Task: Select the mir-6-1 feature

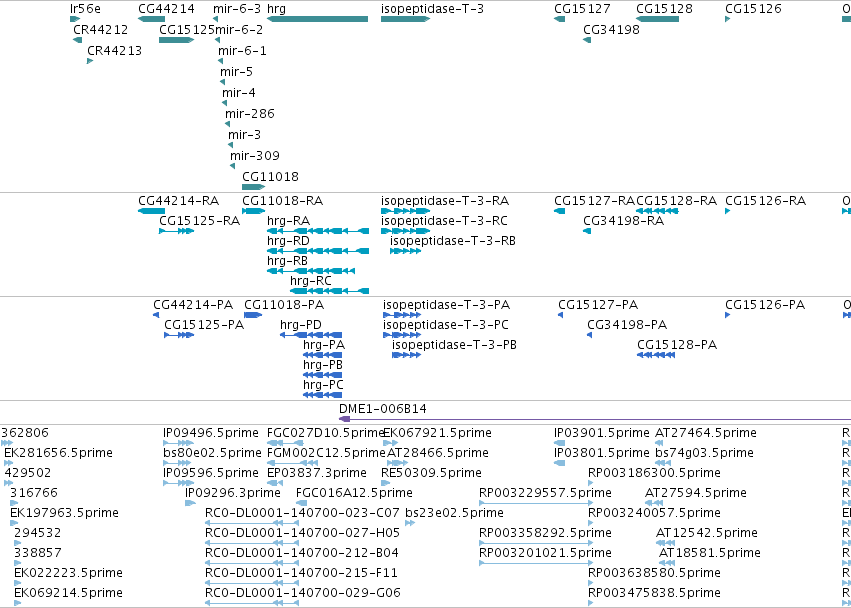Action: (x=221, y=61)
